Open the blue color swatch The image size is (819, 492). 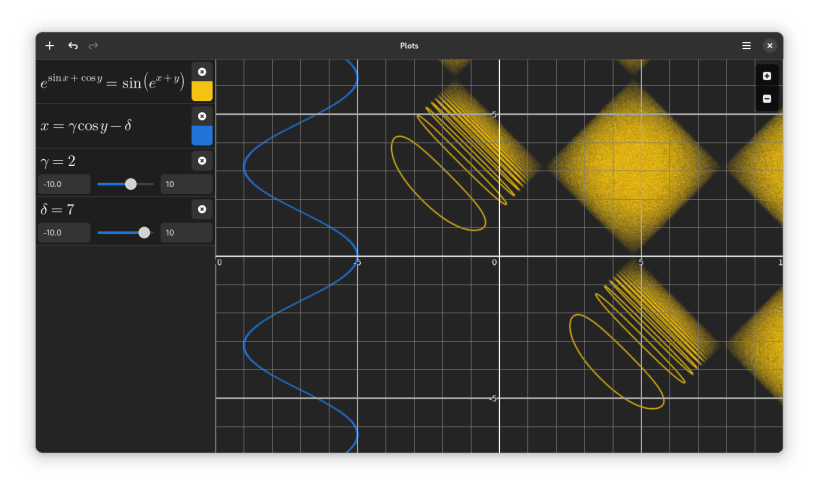(202, 135)
